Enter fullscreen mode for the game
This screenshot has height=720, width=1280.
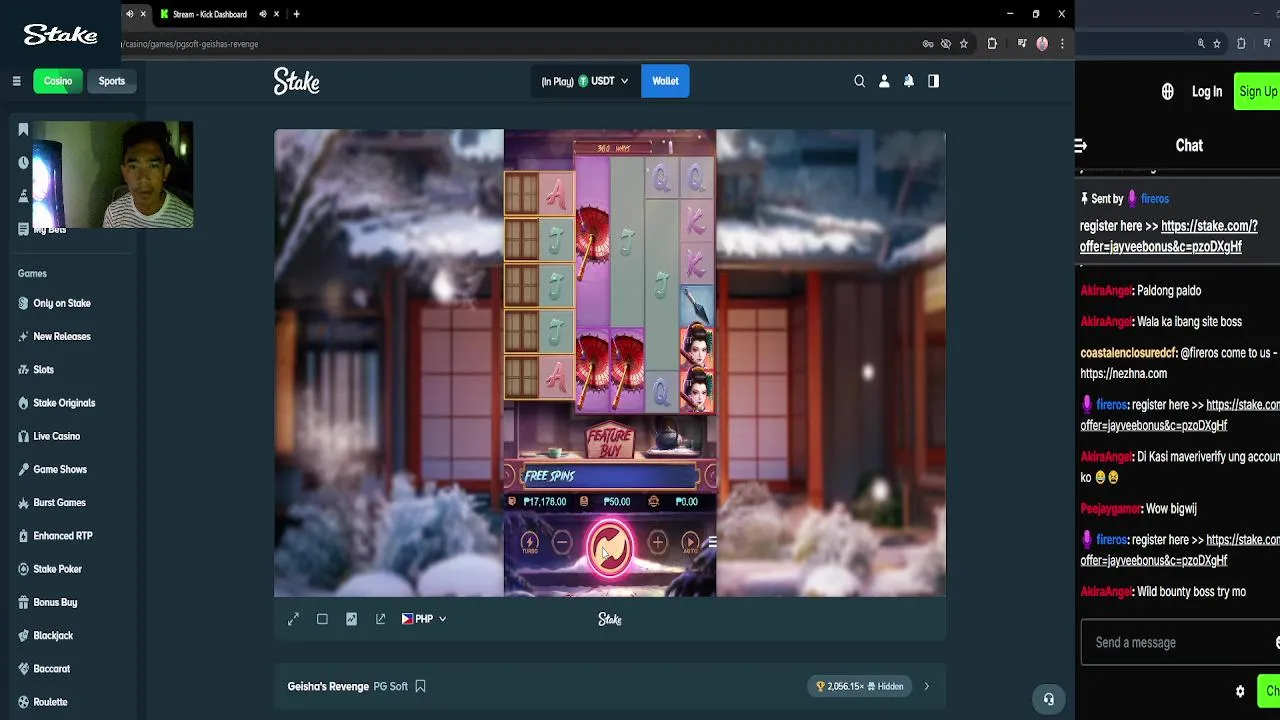293,619
